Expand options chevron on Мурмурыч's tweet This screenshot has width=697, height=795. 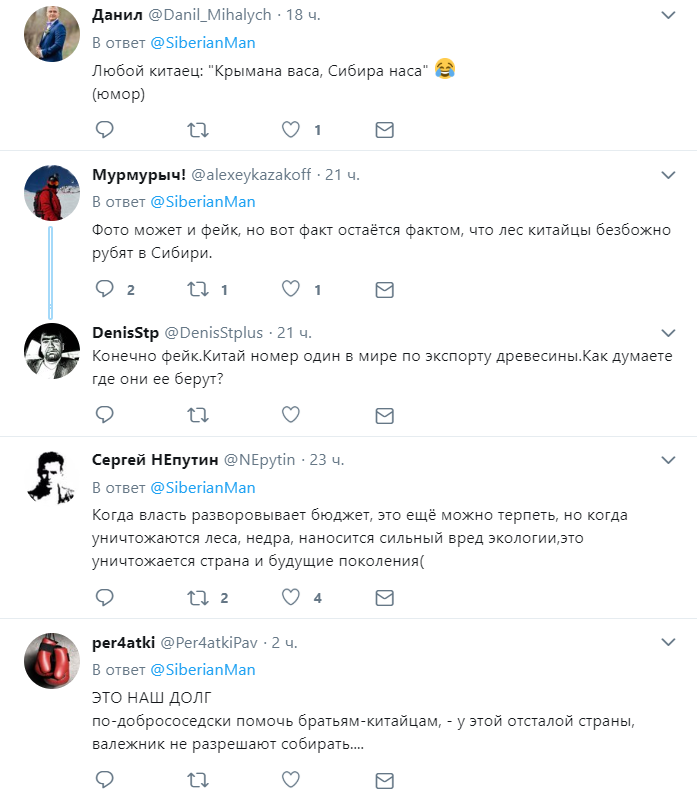click(x=669, y=175)
